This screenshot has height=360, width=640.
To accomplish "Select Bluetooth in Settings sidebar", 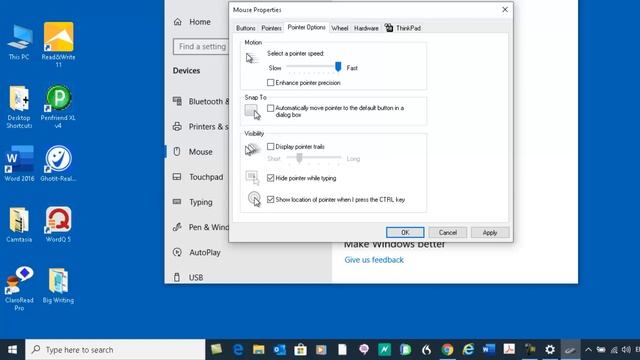I will coord(200,101).
